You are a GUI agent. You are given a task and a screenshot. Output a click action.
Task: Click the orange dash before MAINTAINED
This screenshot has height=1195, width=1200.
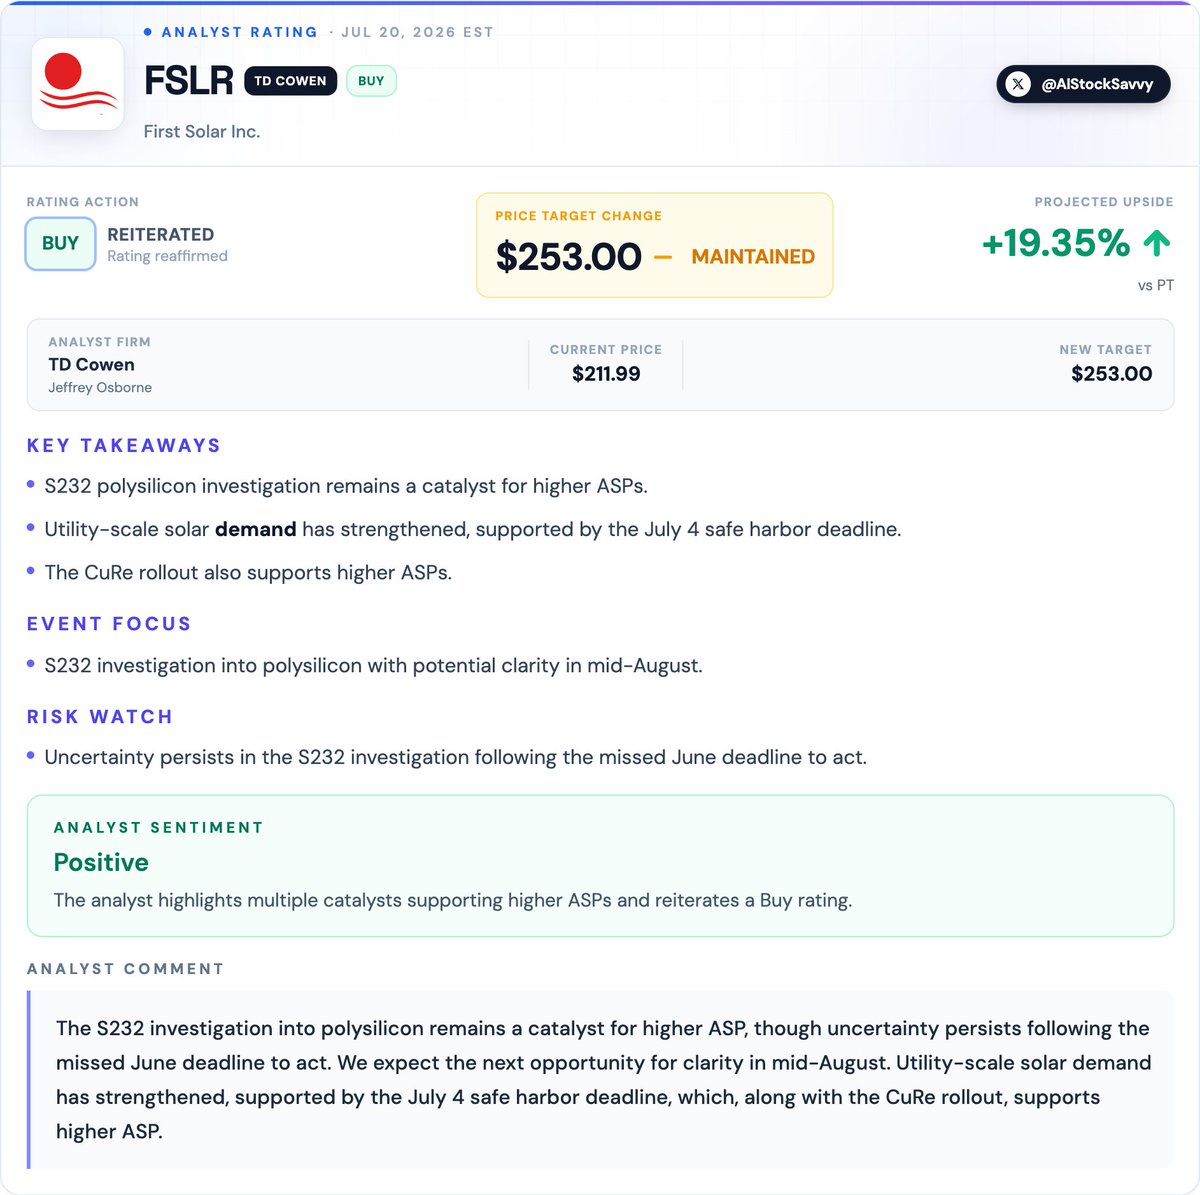click(x=663, y=257)
